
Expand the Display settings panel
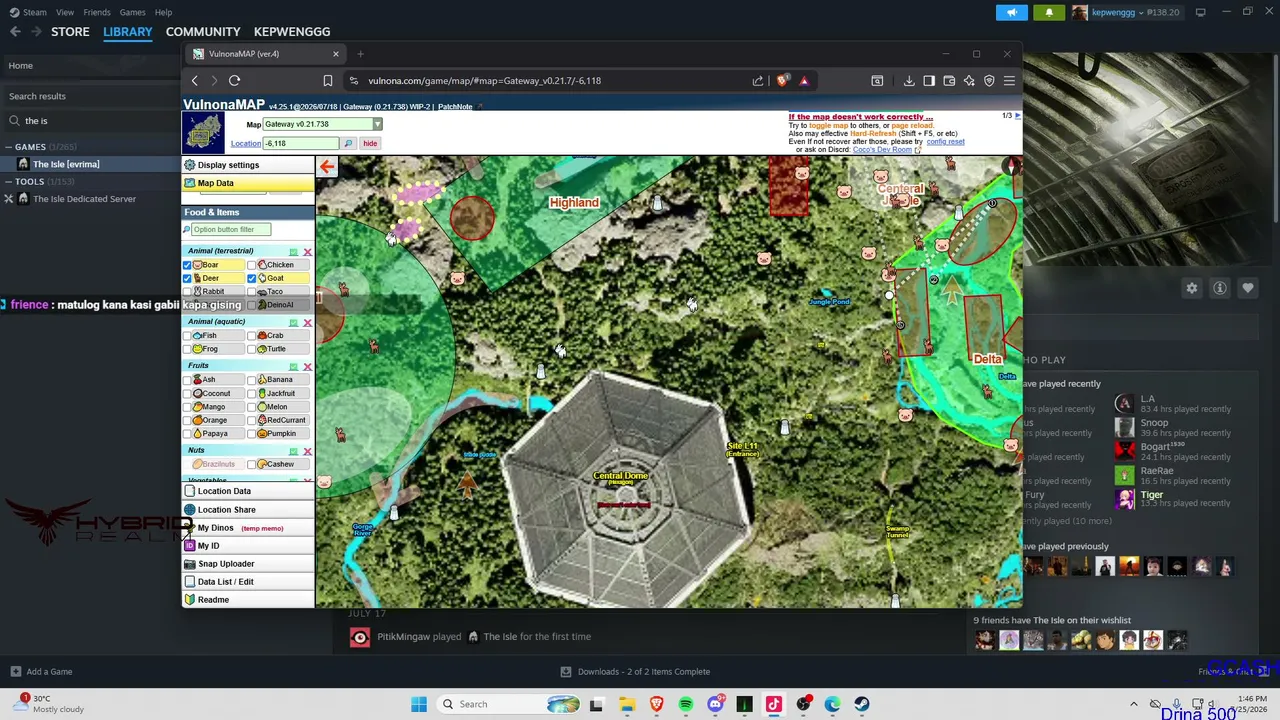point(248,165)
